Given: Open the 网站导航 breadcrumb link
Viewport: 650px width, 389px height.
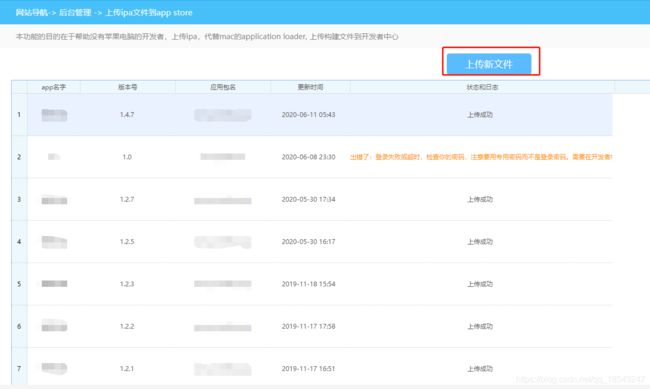Looking at the screenshot, I should (x=32, y=12).
